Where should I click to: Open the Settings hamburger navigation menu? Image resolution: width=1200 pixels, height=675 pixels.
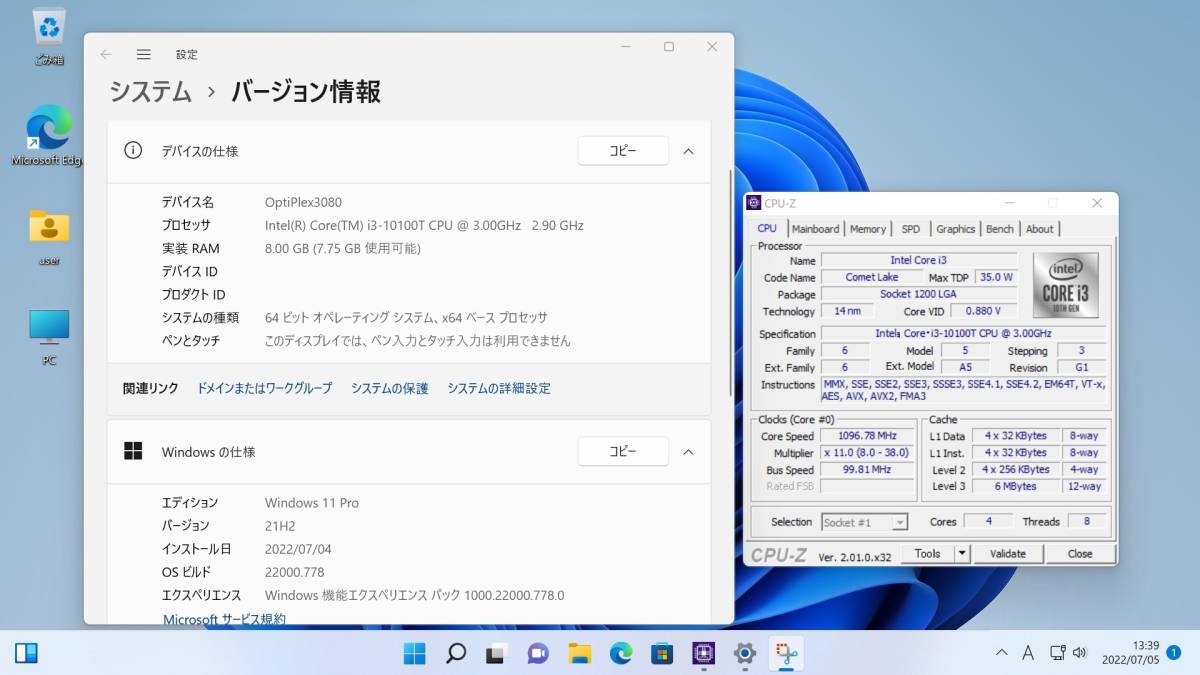(x=144, y=54)
